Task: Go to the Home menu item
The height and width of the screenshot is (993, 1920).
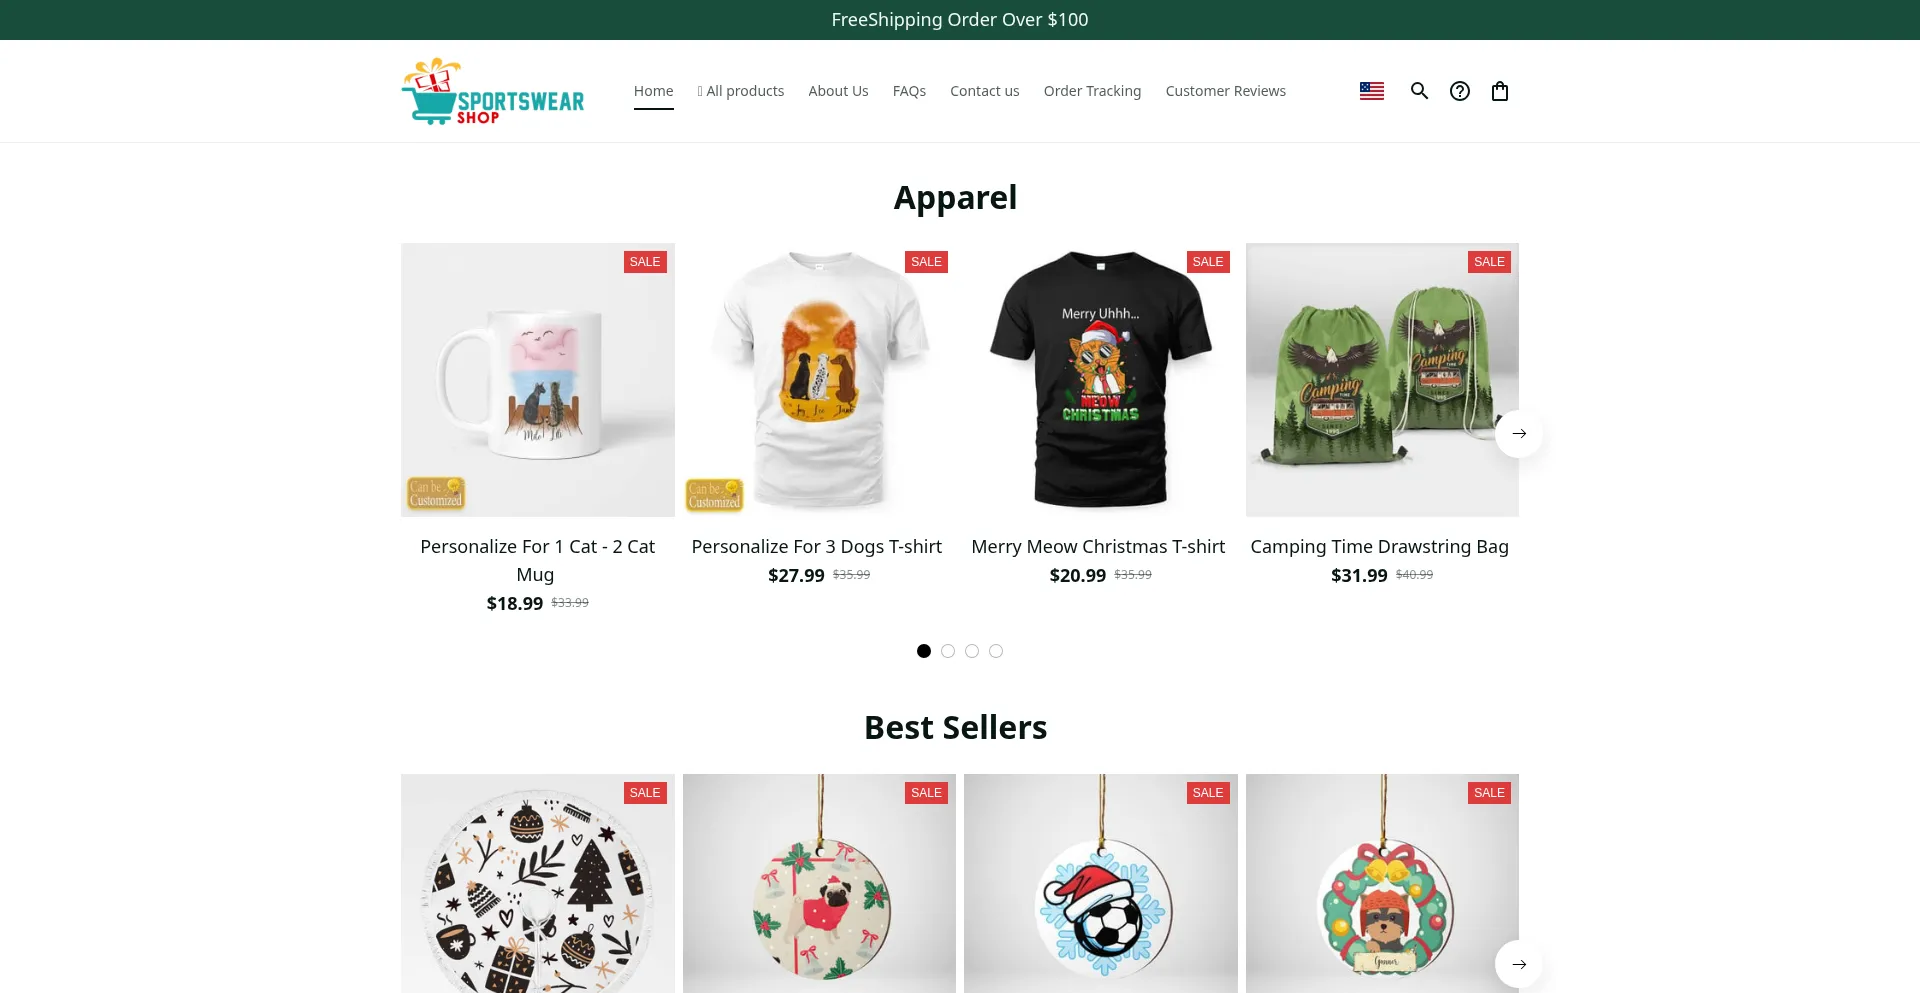Action: point(654,91)
